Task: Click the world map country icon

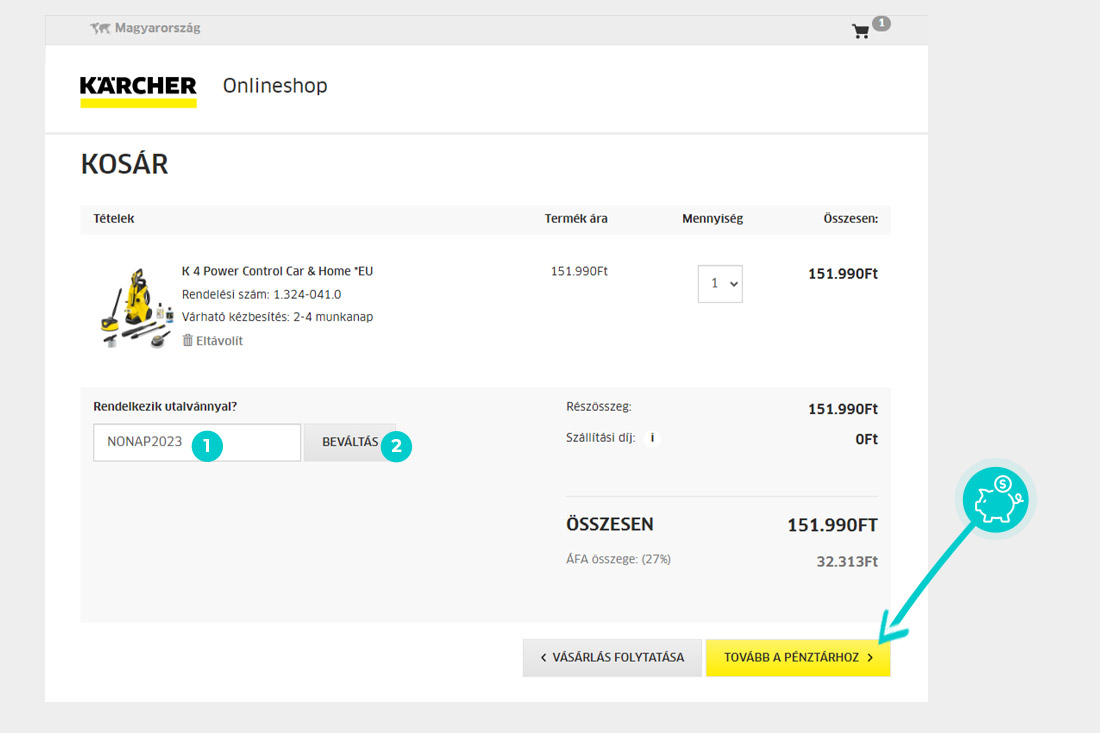Action: pyautogui.click(x=100, y=28)
